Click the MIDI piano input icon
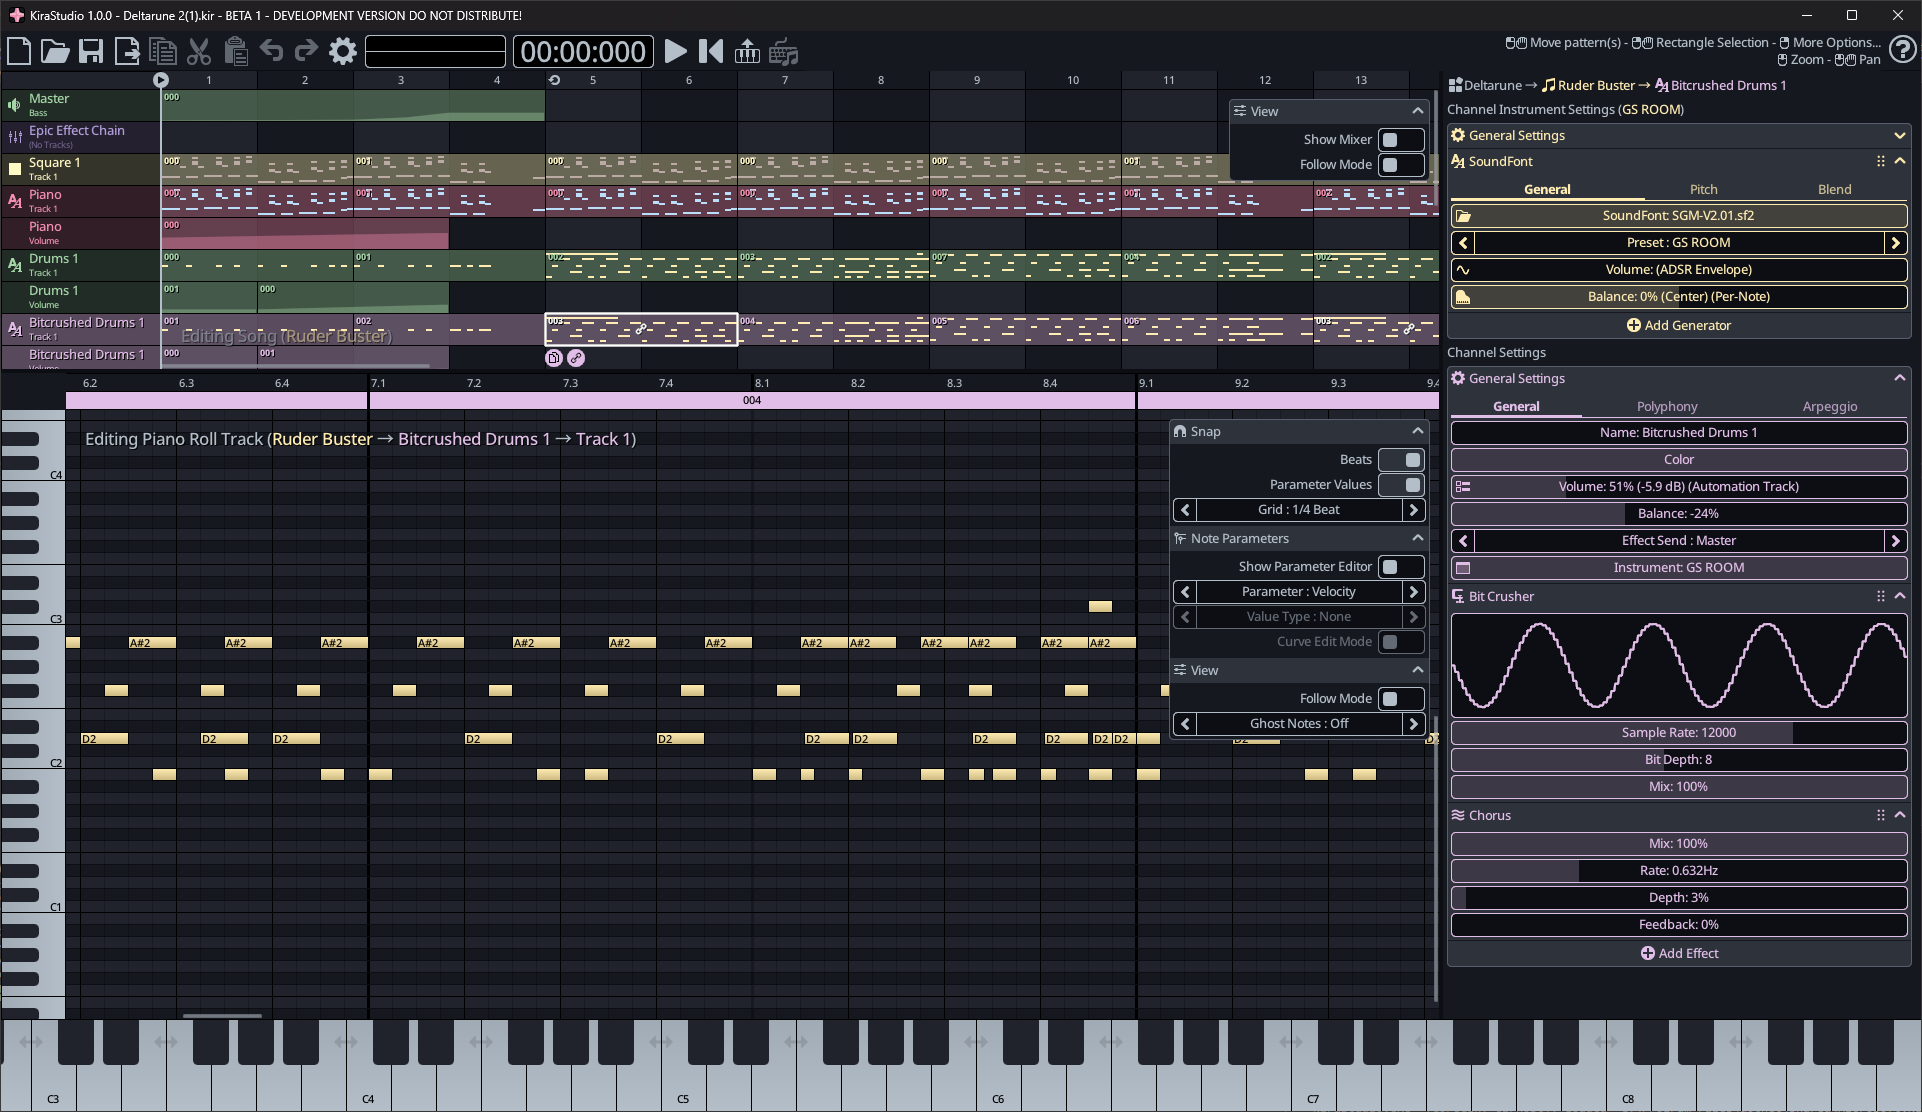 coord(747,51)
